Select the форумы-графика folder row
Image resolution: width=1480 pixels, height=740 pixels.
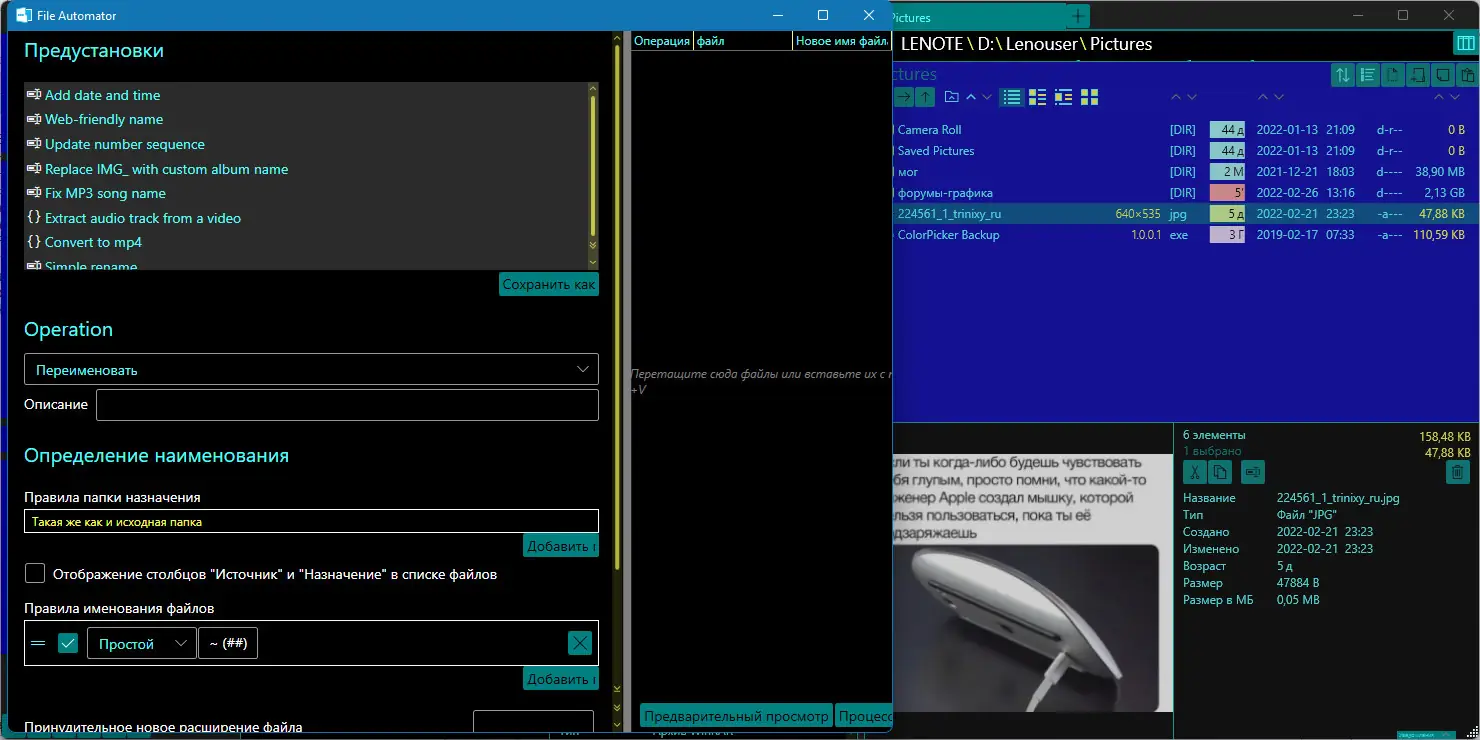(x=1185, y=193)
